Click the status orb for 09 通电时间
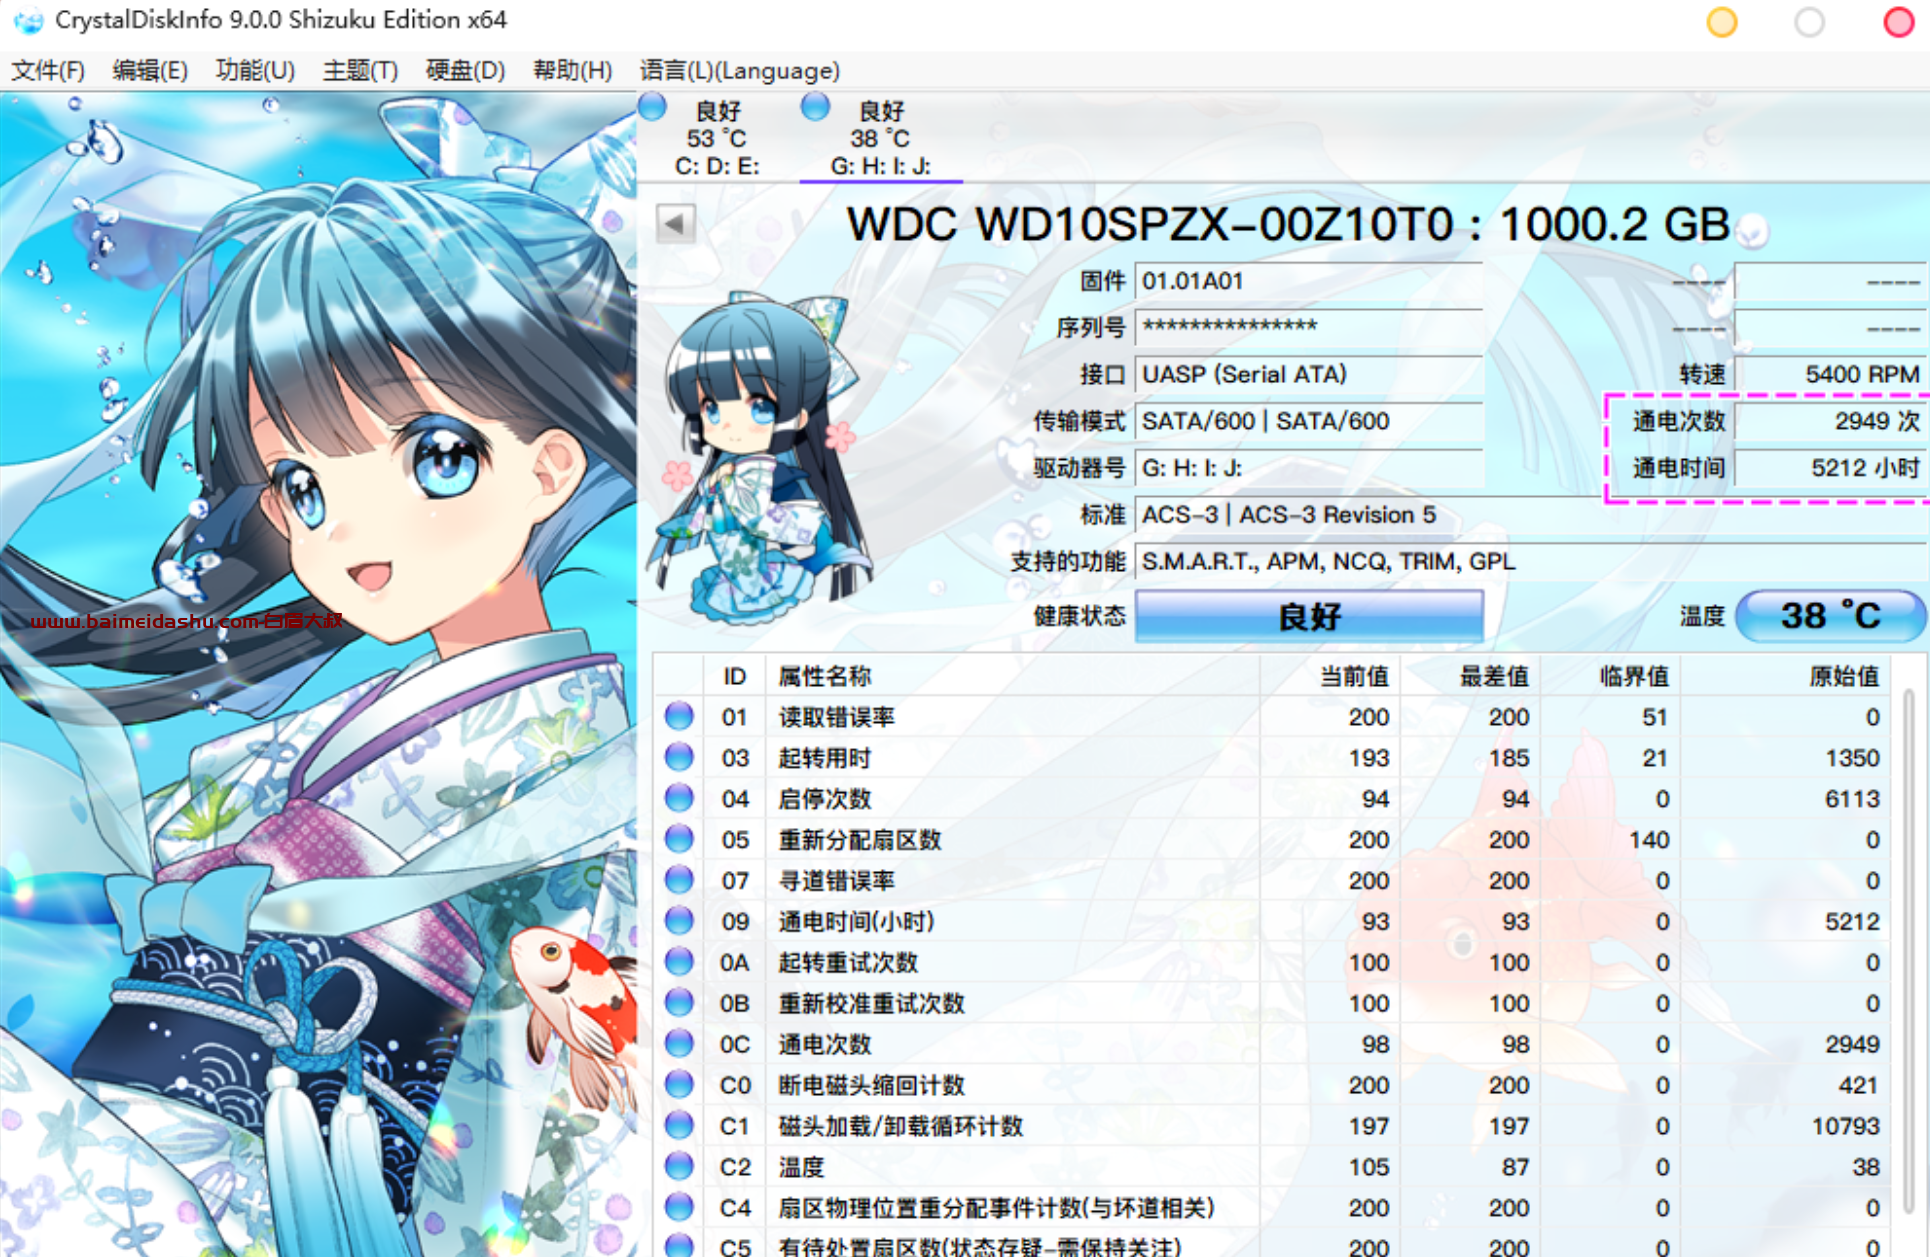Screen dimensions: 1930x1257 (x=679, y=920)
